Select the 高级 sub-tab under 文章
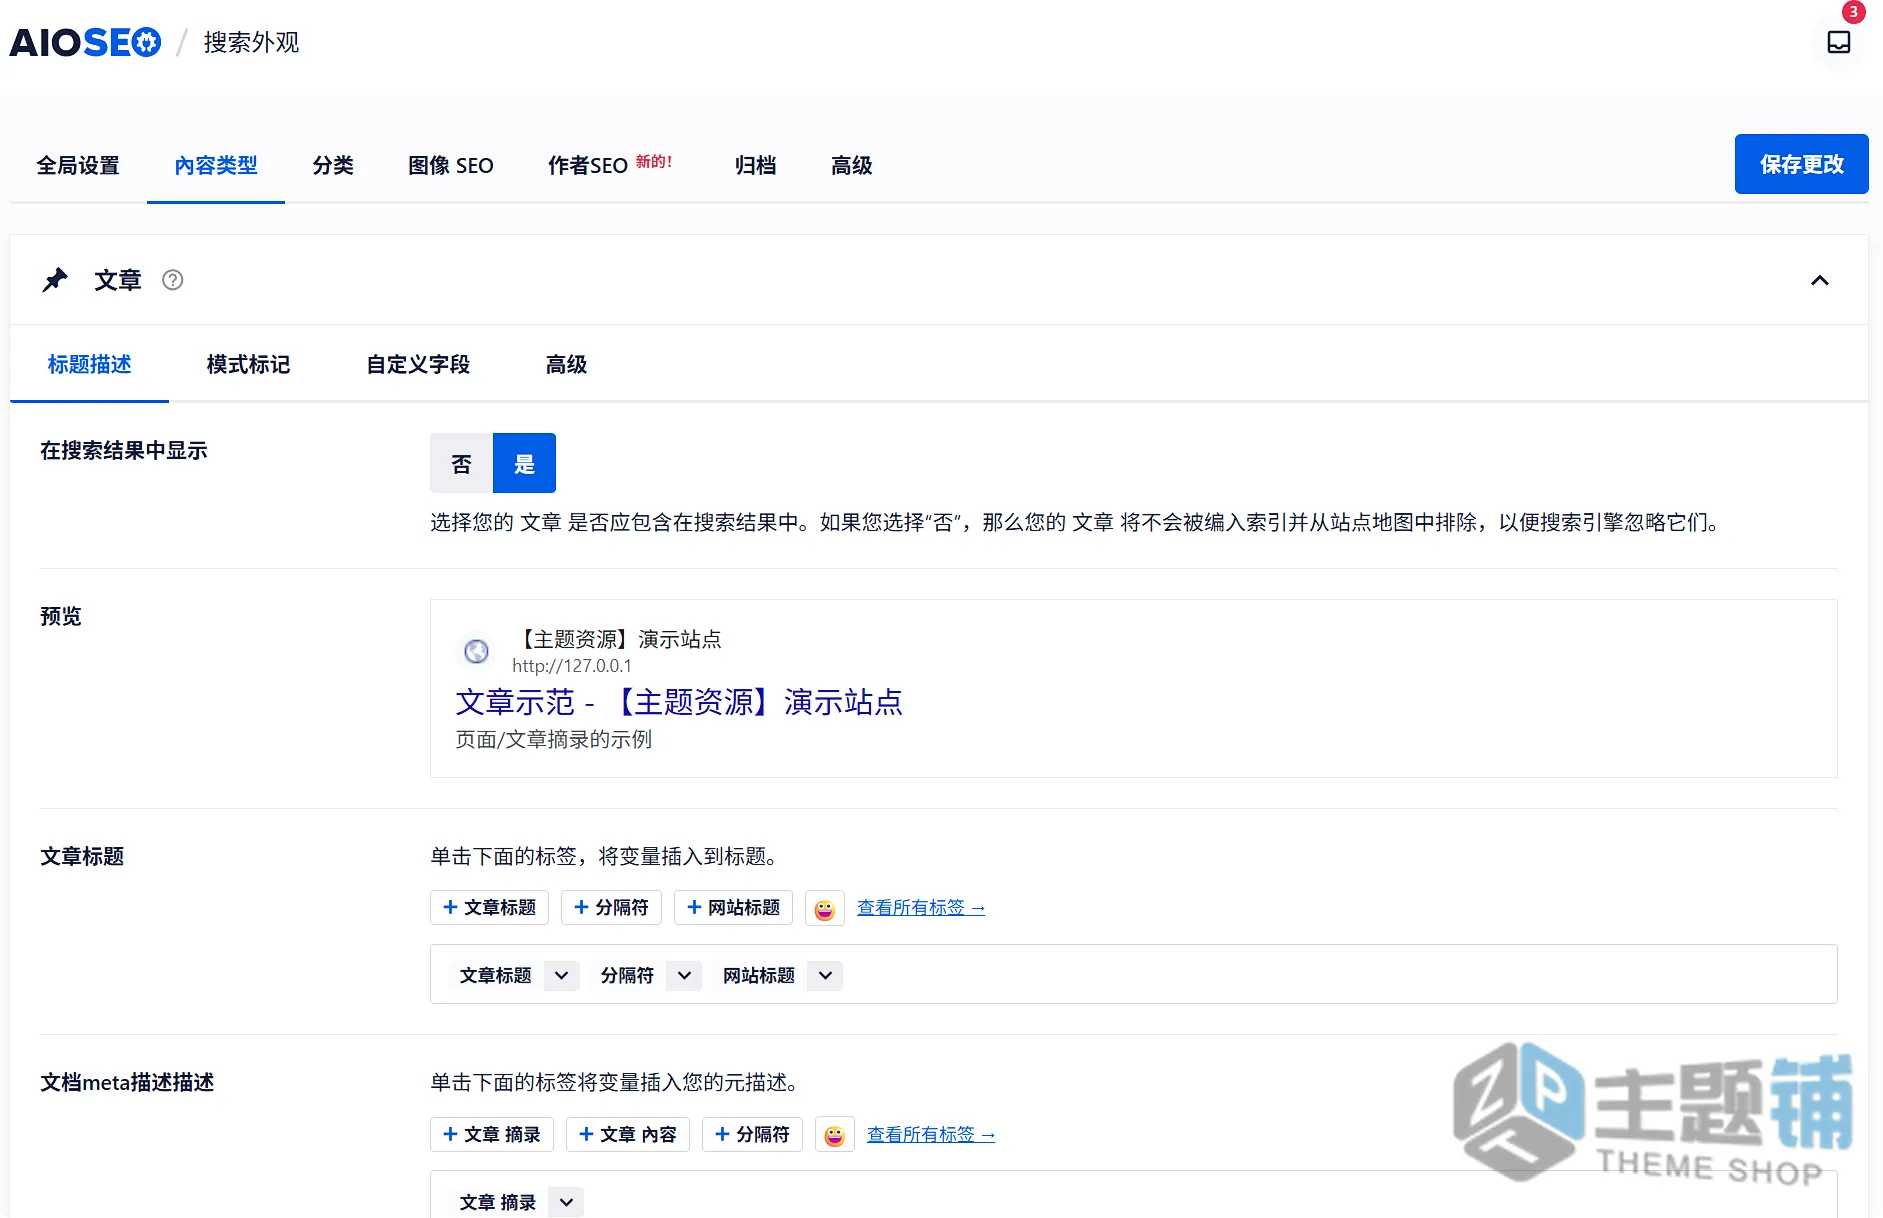The height and width of the screenshot is (1218, 1883). (566, 364)
